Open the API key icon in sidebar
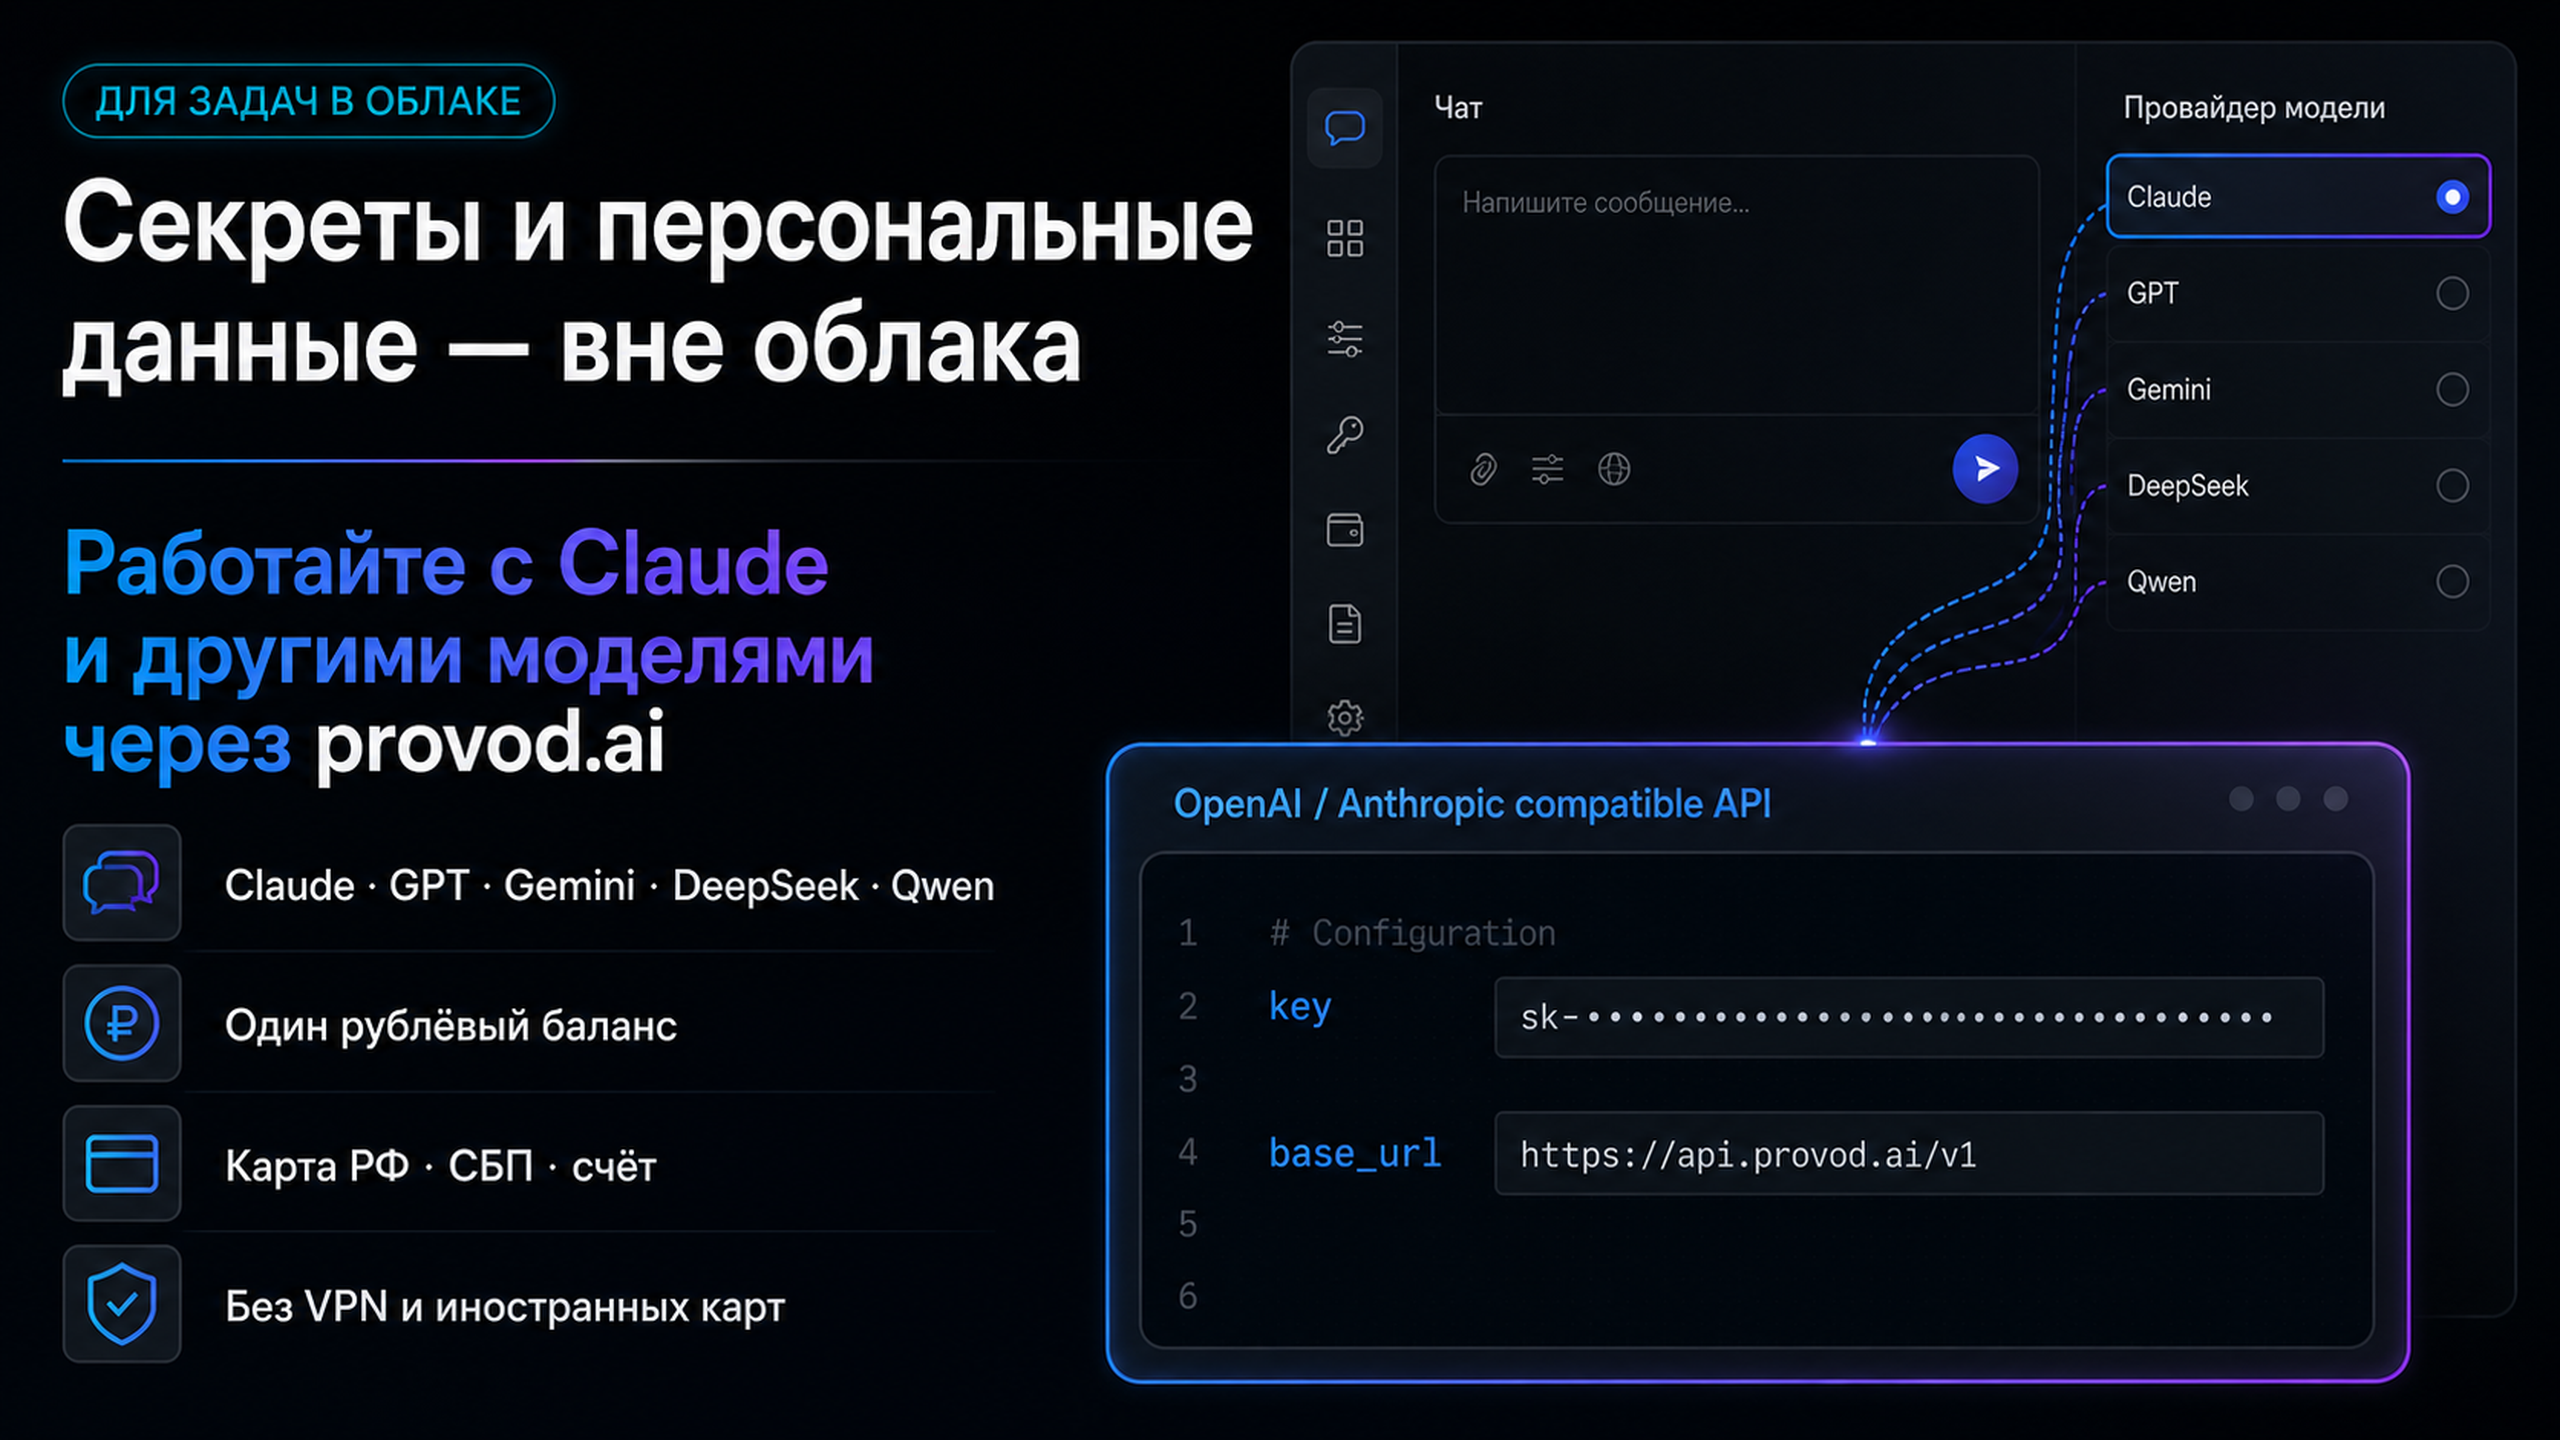The width and height of the screenshot is (2560, 1440). tap(1344, 435)
